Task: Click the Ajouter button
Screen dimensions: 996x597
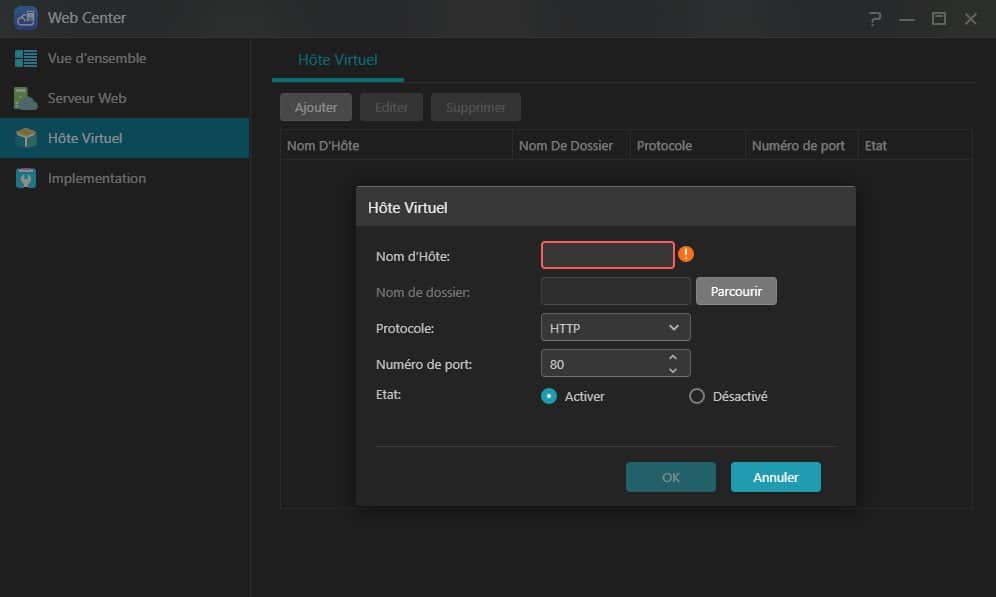Action: pos(316,107)
